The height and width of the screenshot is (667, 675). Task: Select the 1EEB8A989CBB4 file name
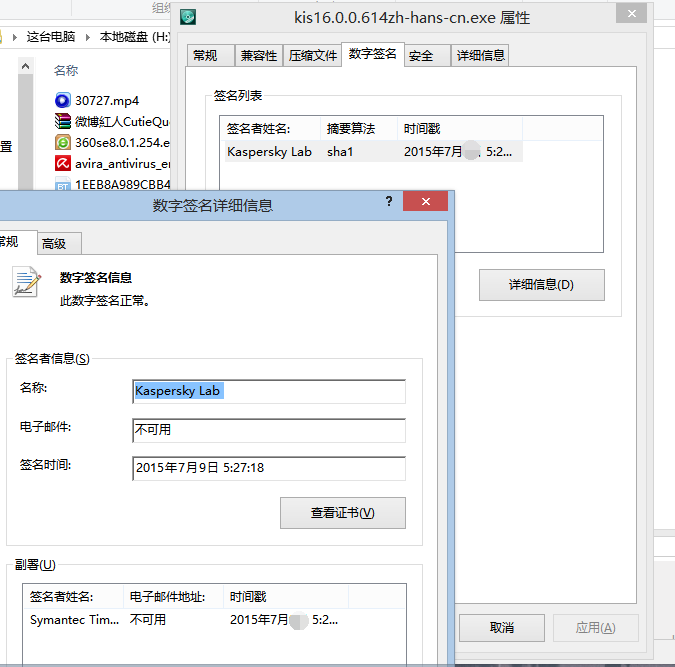pos(122,184)
